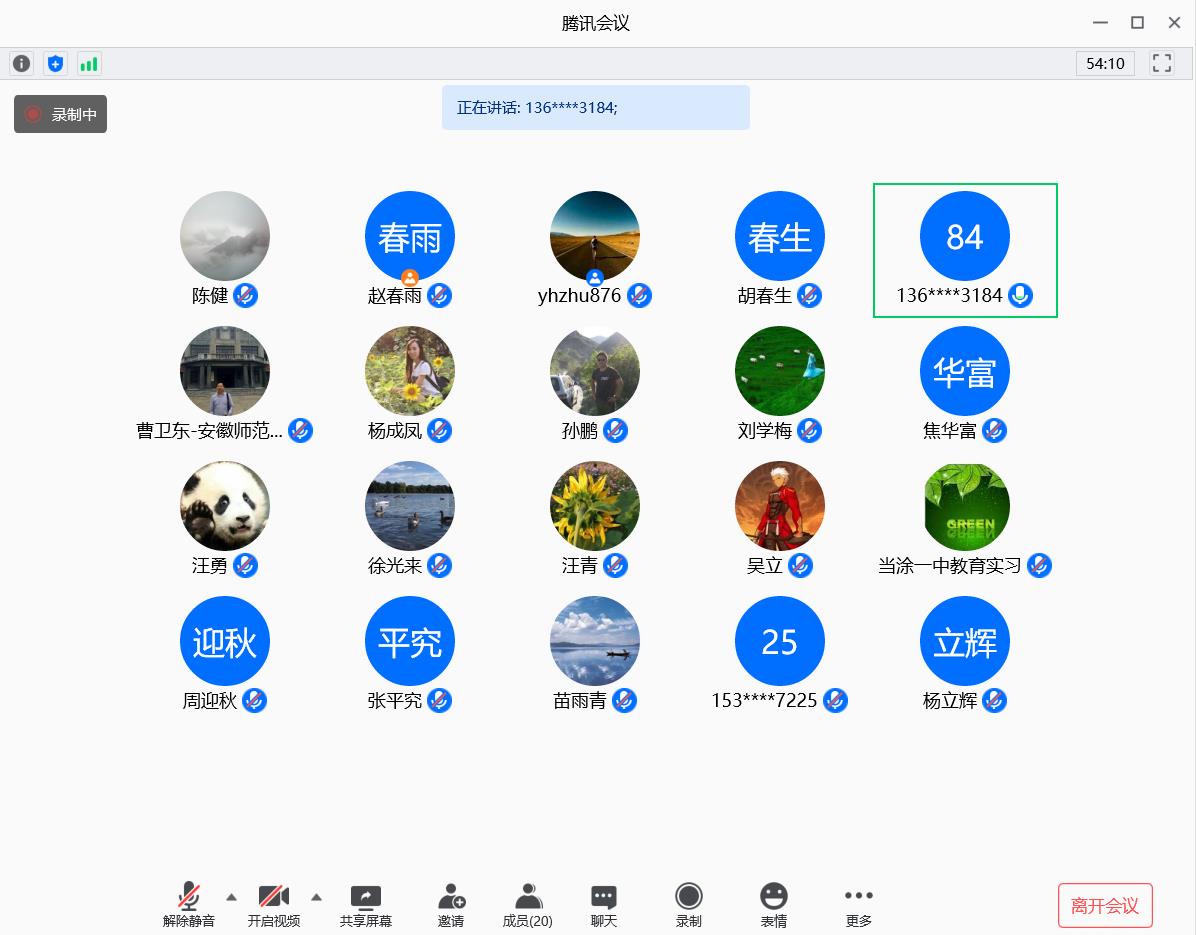The height and width of the screenshot is (935, 1196).
Task: Open the meeting info icon
Action: click(21, 64)
